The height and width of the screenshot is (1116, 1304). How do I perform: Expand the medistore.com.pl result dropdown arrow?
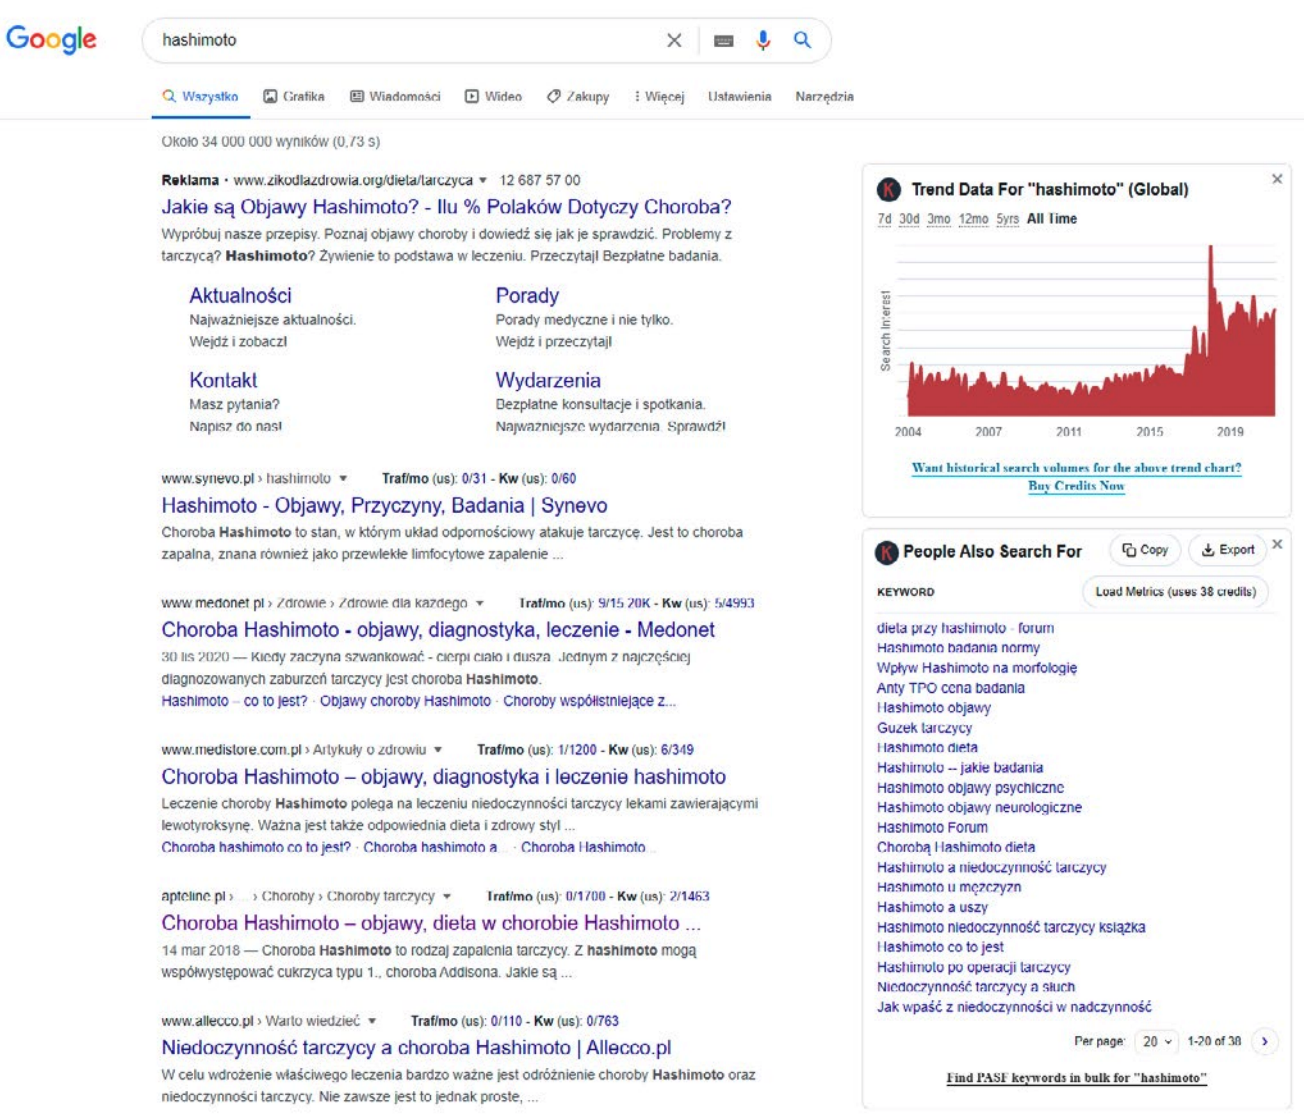[x=438, y=750]
